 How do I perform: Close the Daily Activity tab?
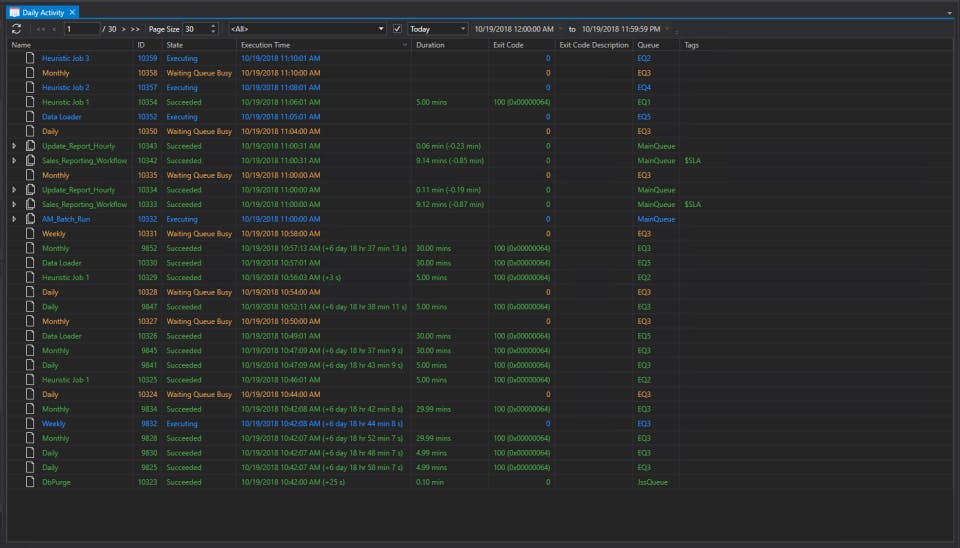coord(73,11)
